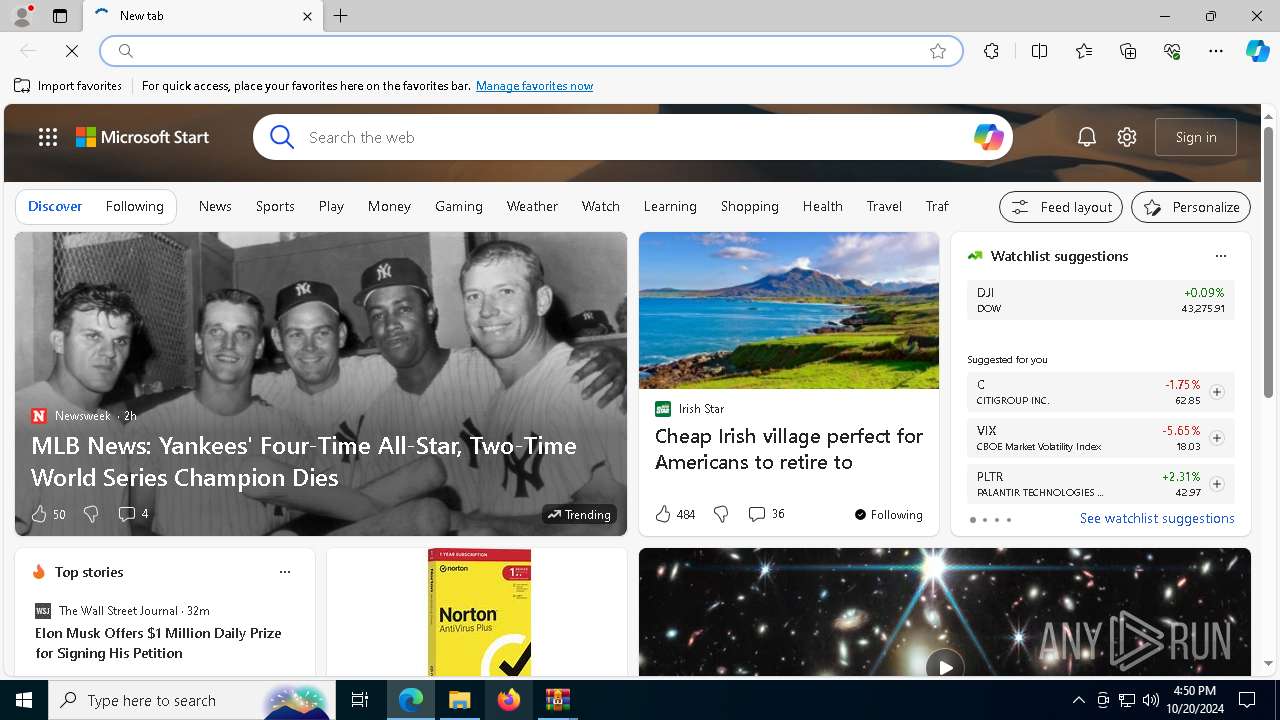This screenshot has height=720, width=1280.
Task: Open the DJI DOW stock row
Action: (1100, 300)
